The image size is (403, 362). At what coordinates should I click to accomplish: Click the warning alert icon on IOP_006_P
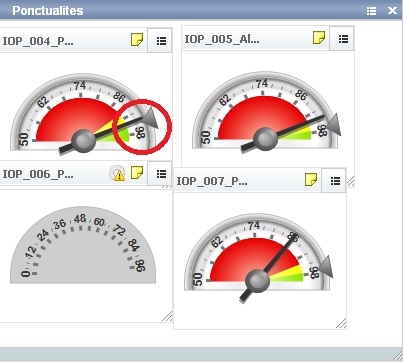click(118, 173)
